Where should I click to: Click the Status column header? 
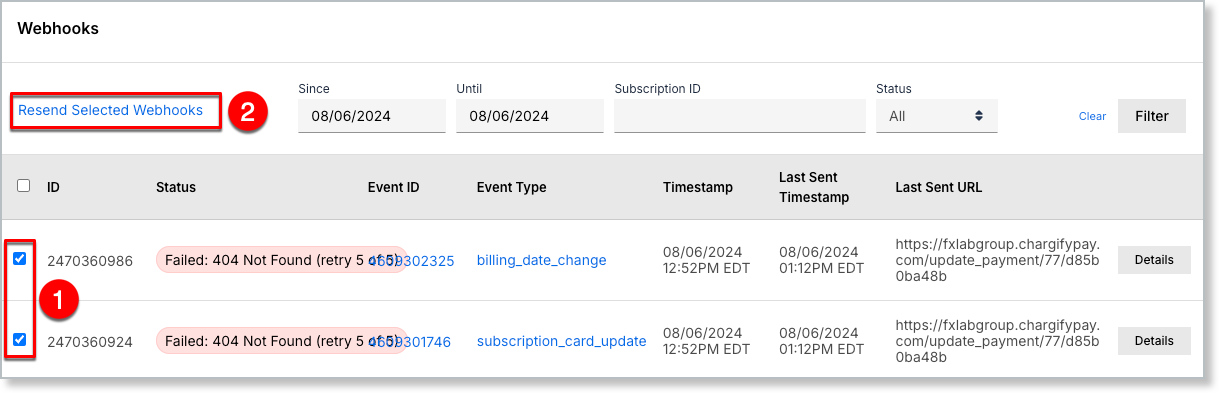click(x=176, y=187)
